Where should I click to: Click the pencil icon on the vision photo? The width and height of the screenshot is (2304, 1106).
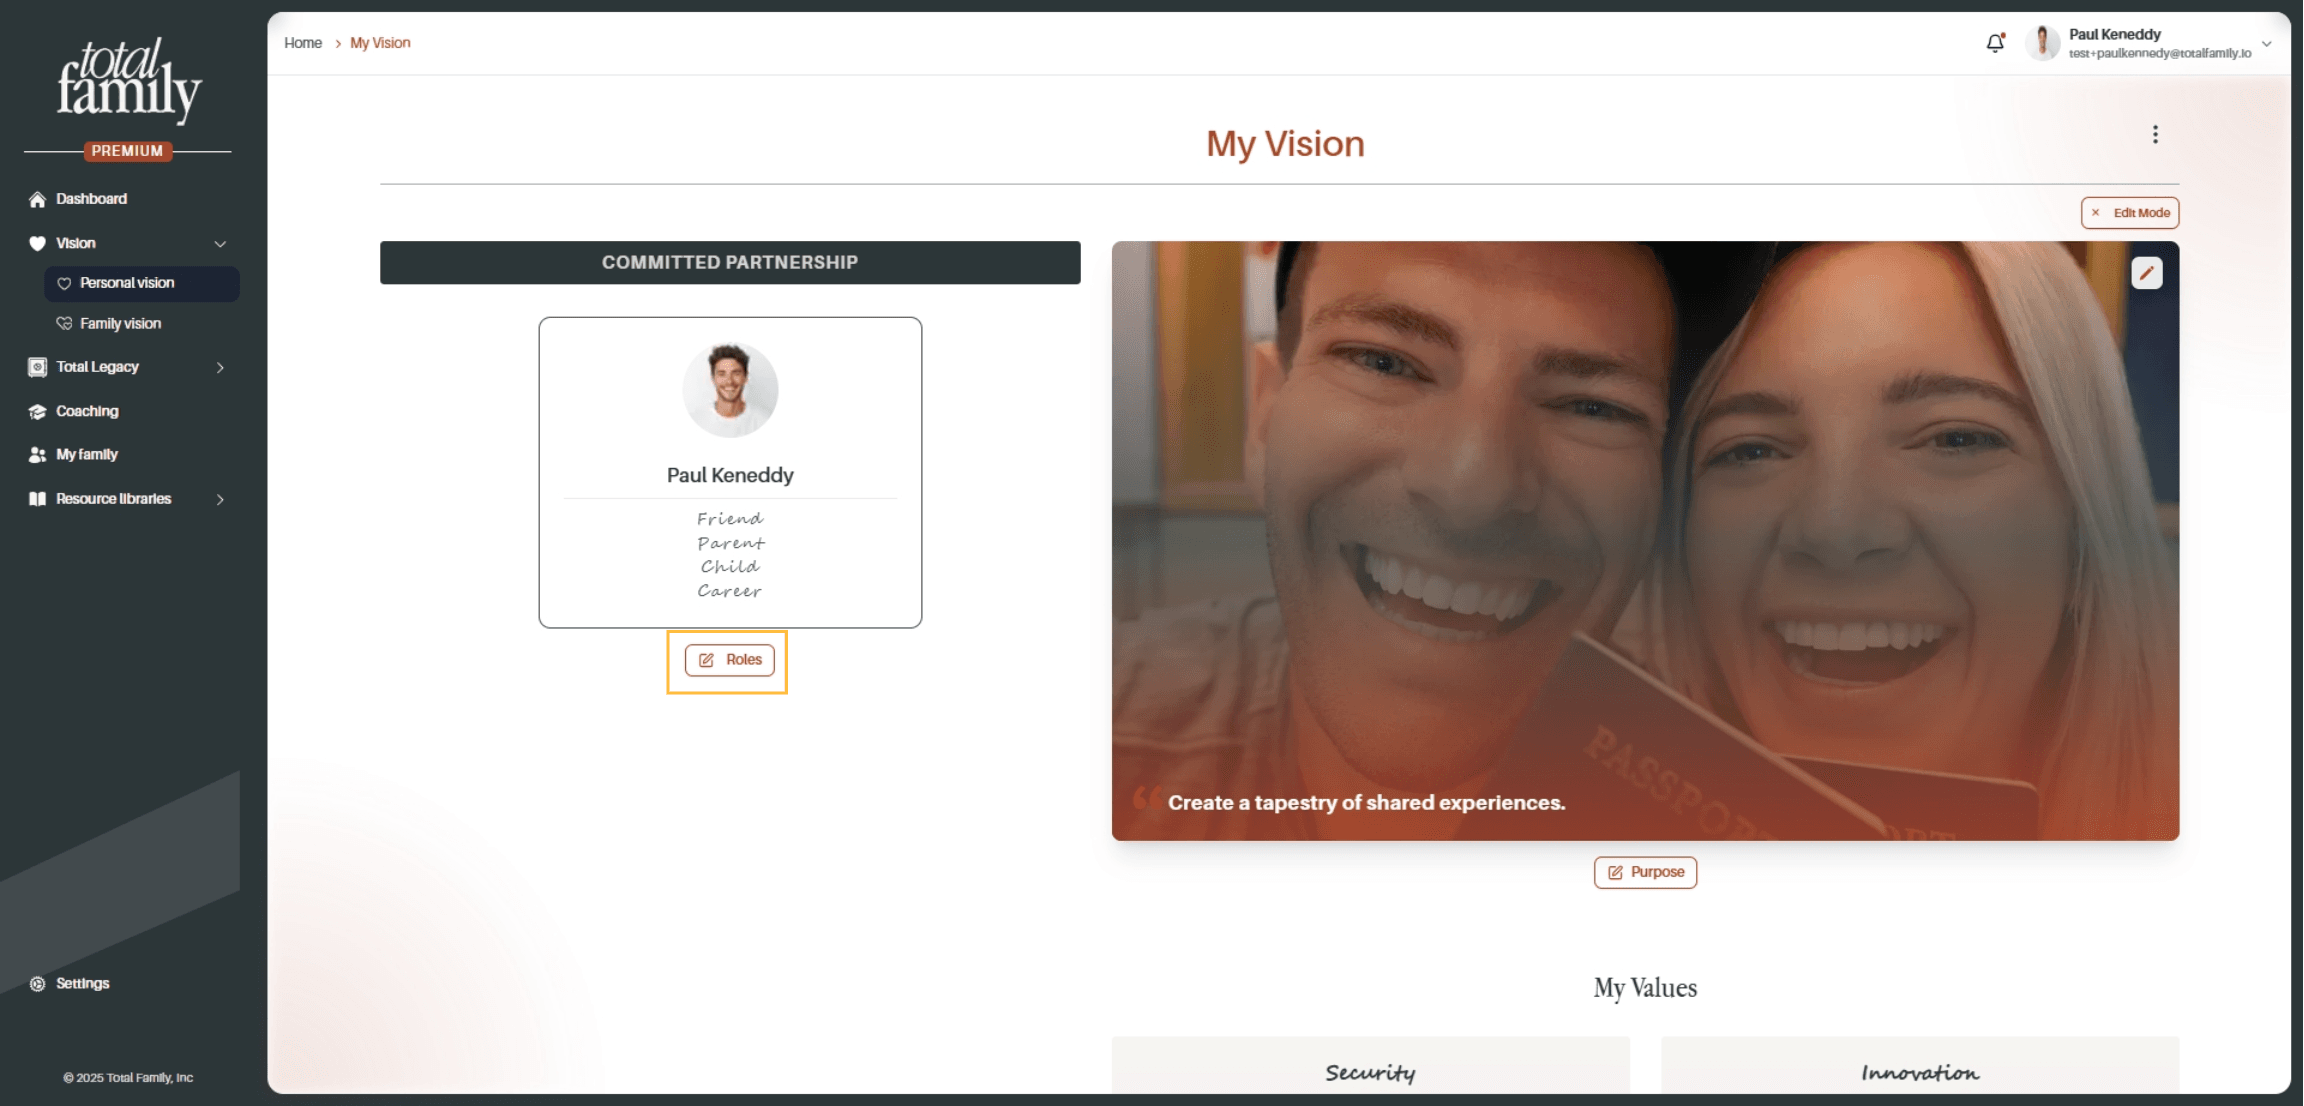(x=2146, y=273)
